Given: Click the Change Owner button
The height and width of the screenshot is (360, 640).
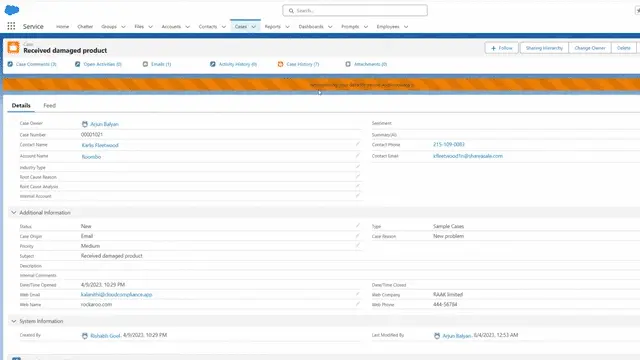Looking at the screenshot, I should [590, 48].
